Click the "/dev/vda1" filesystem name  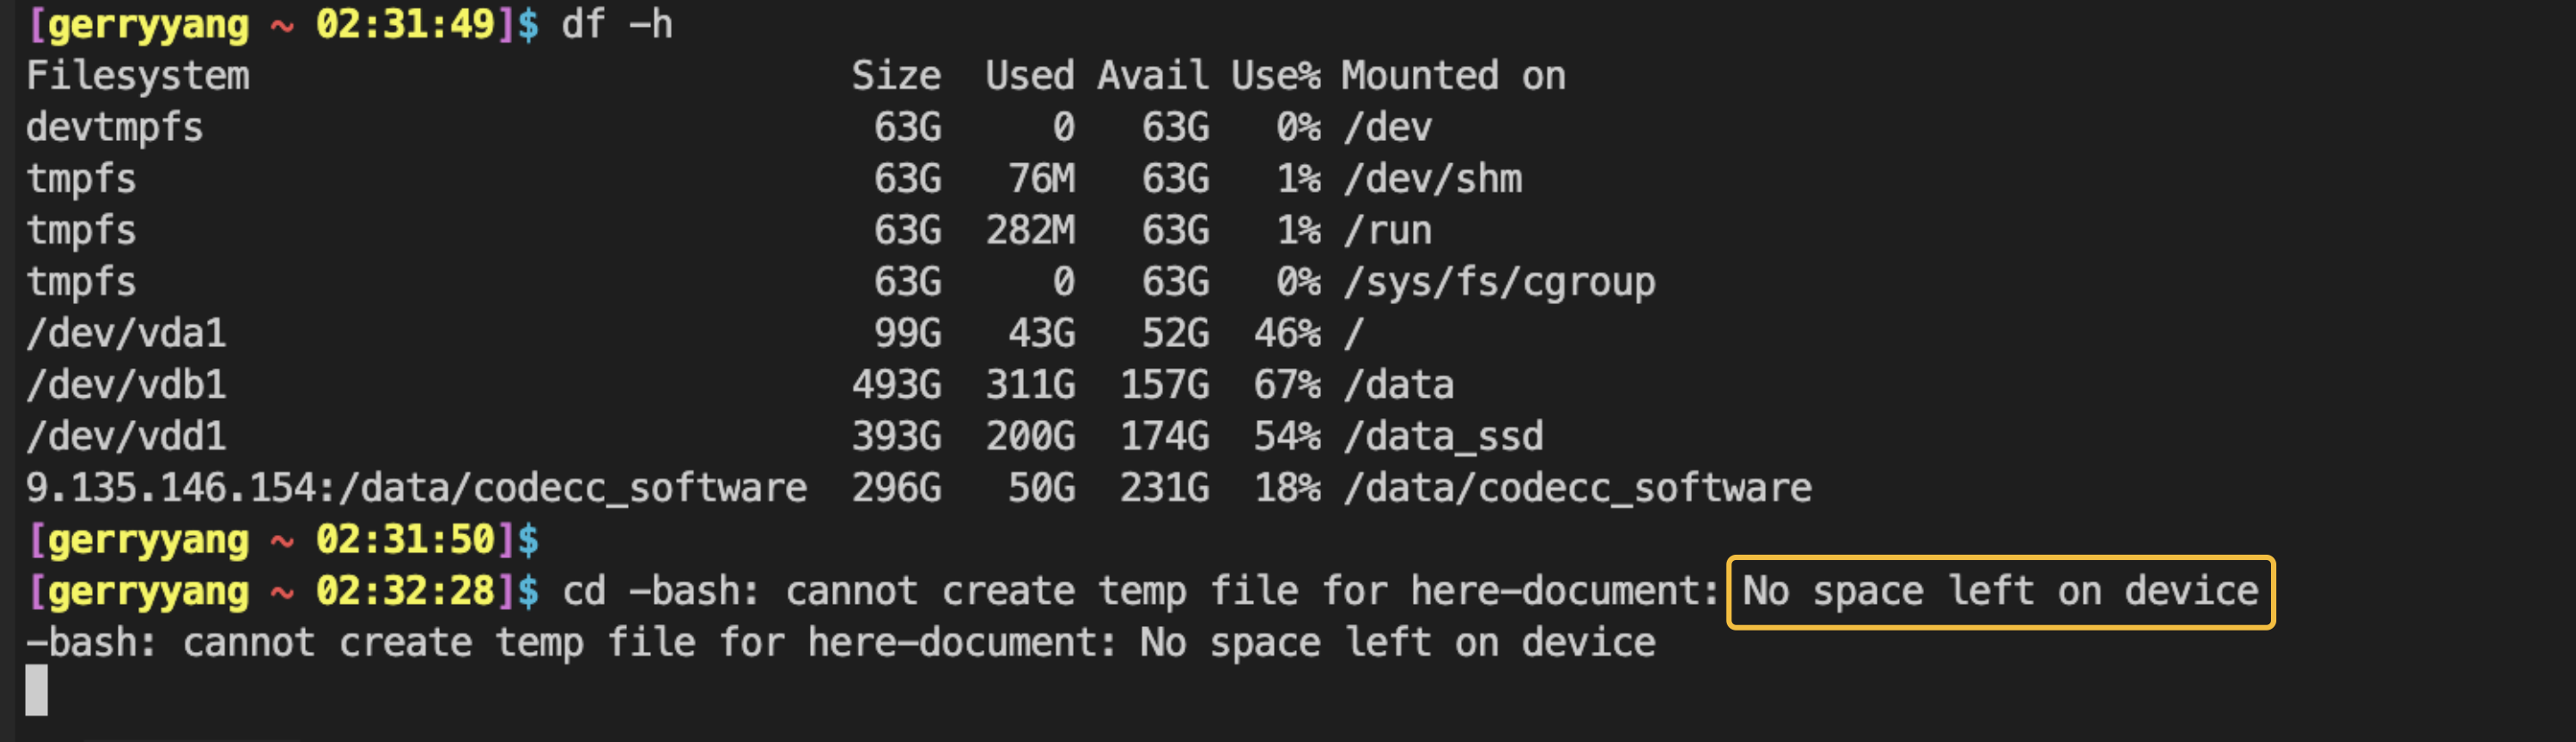[126, 334]
